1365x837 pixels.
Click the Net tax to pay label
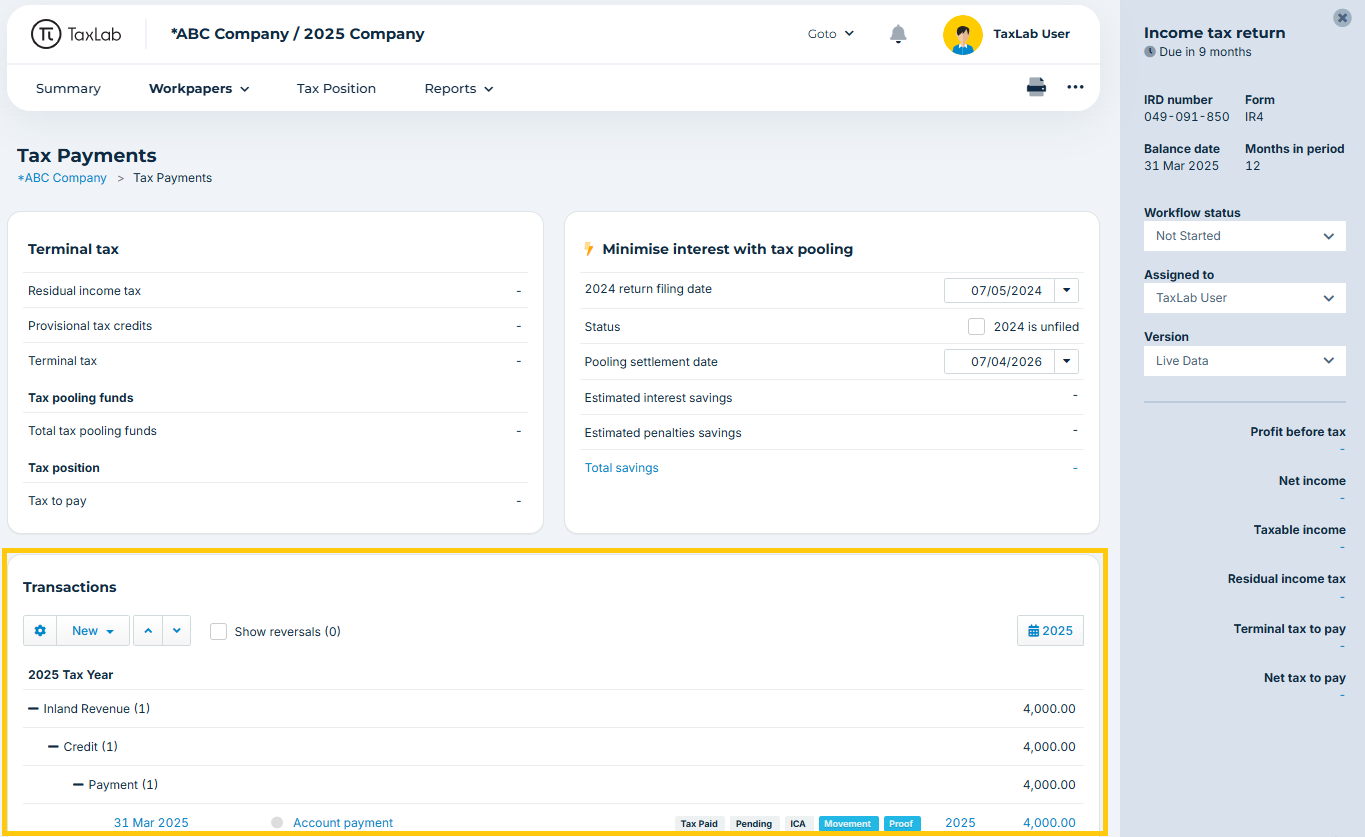coord(1304,678)
